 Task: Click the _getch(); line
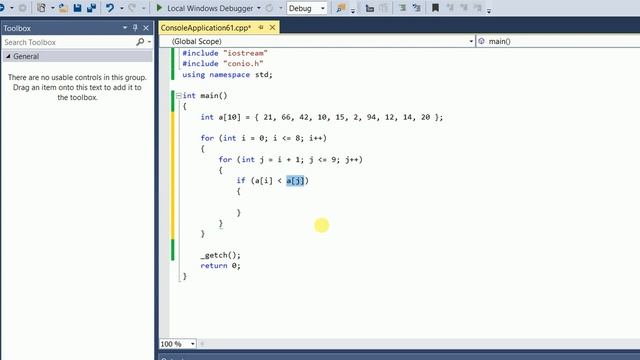pyautogui.click(x=220, y=255)
